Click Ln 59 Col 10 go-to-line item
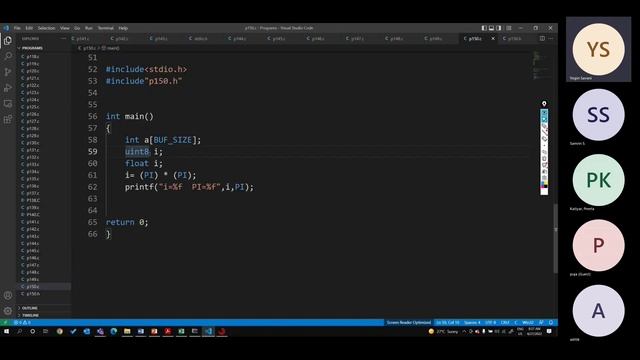 pos(447,322)
